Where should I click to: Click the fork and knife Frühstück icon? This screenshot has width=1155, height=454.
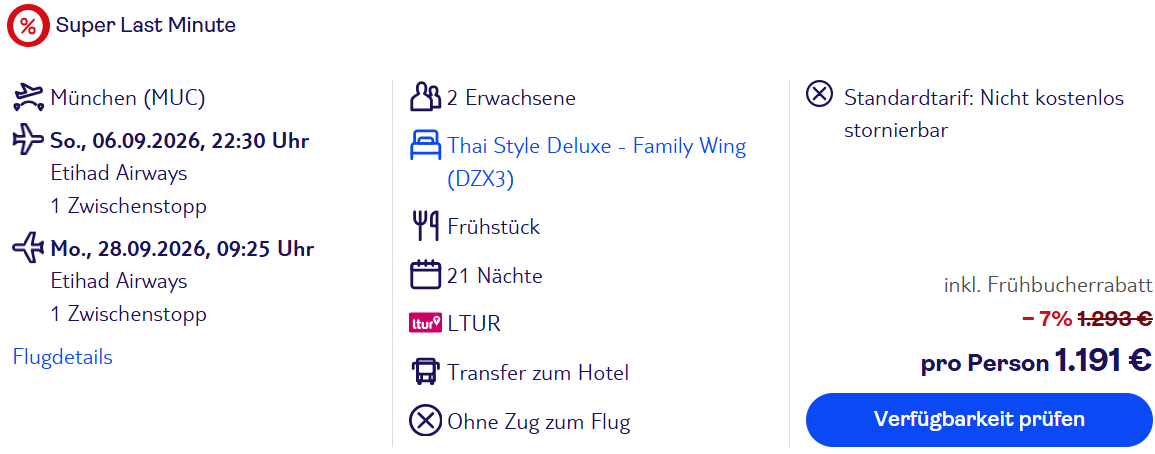(x=425, y=226)
